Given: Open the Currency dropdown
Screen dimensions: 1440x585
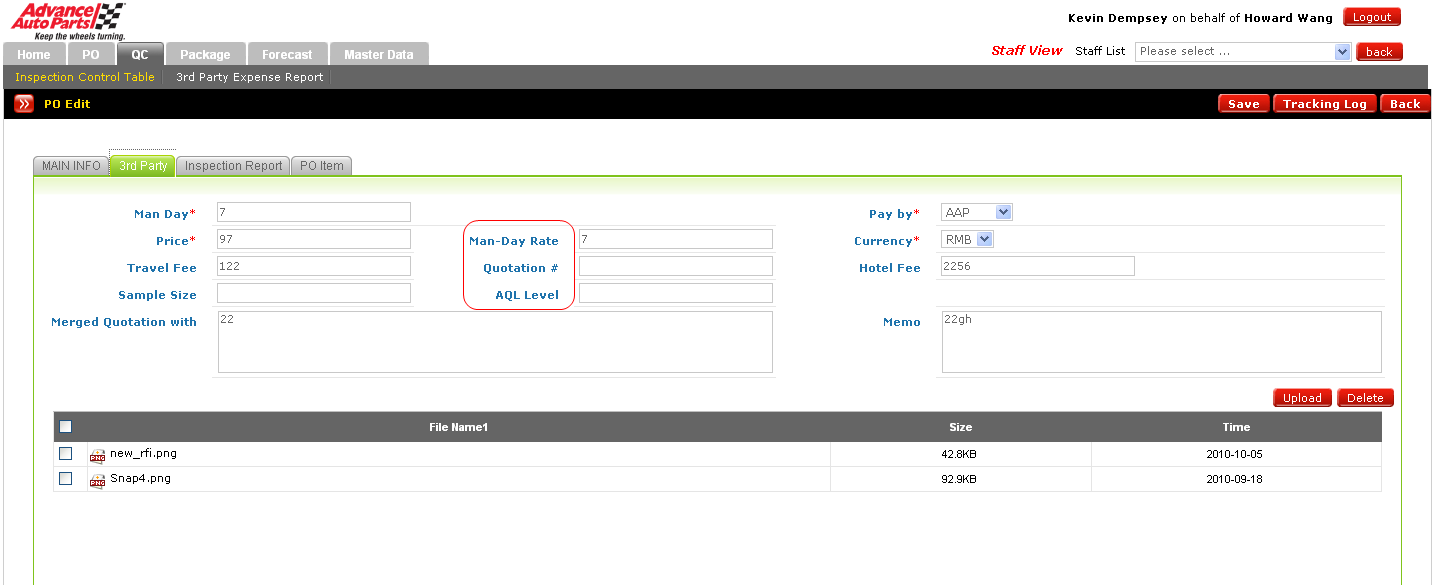Looking at the screenshot, I should tap(968, 240).
